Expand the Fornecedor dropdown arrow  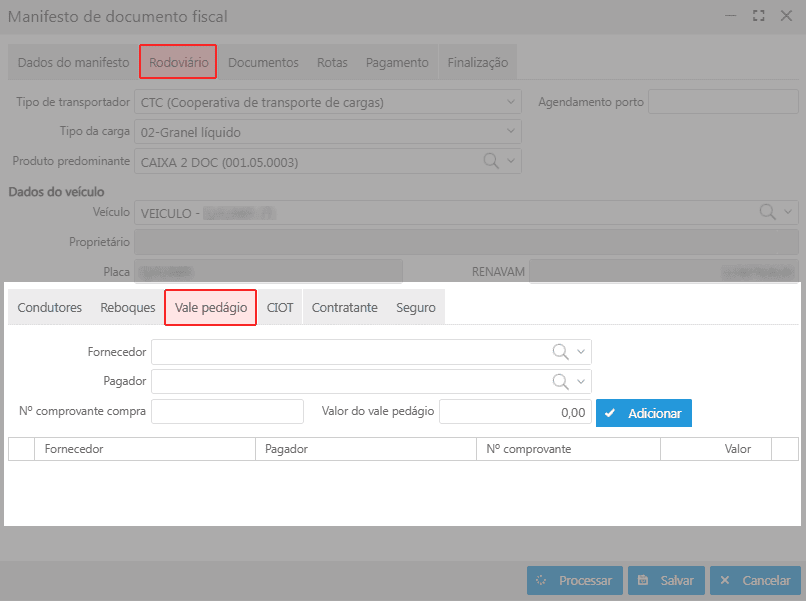(581, 352)
